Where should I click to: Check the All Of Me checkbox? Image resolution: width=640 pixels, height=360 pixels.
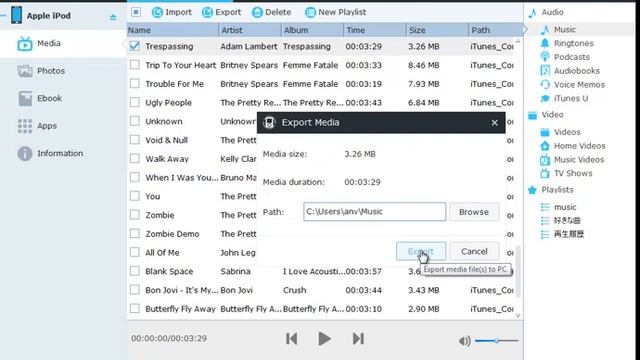[135, 253]
